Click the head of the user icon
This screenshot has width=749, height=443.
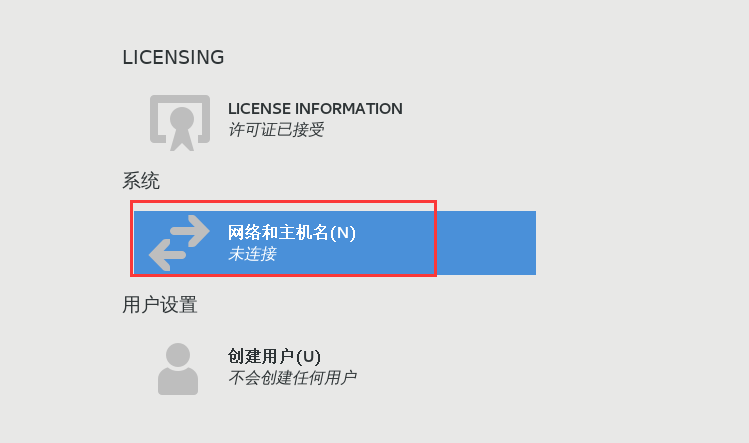coord(178,355)
